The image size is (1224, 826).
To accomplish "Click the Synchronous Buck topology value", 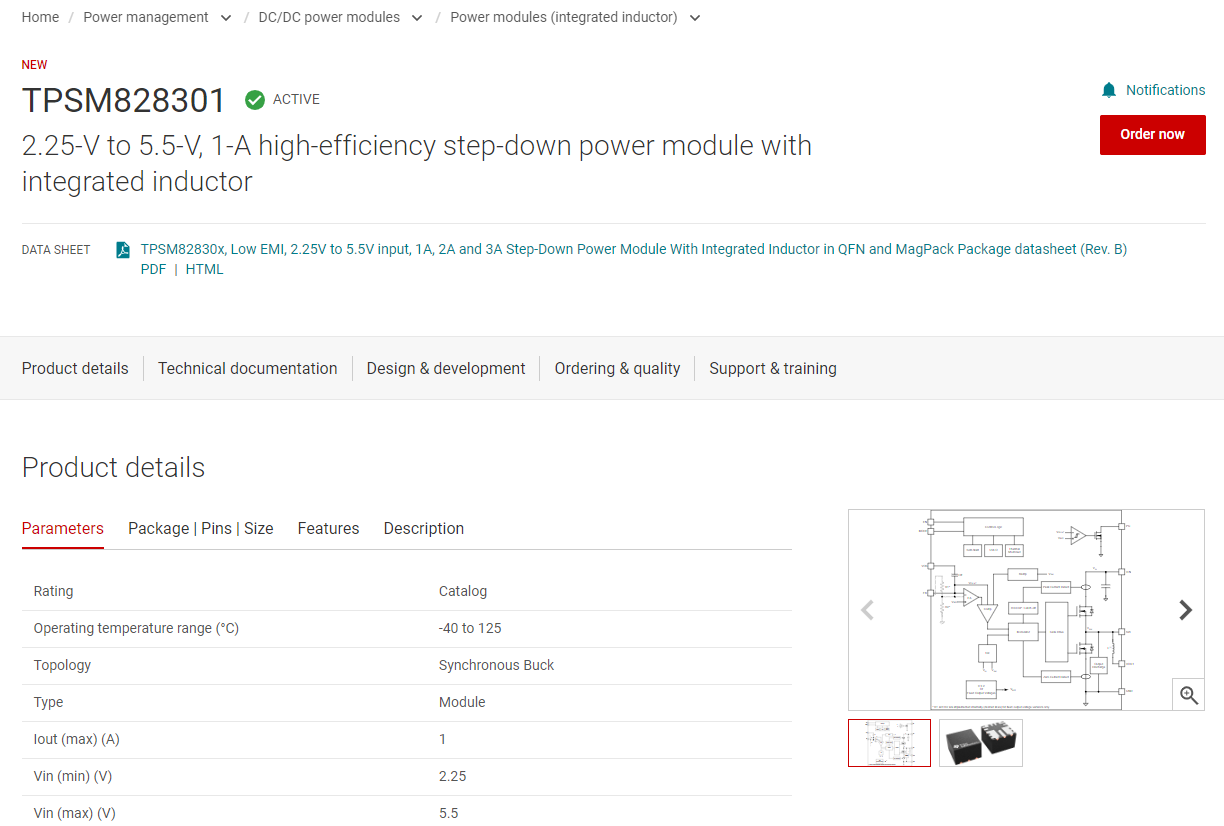I will coord(496,665).
